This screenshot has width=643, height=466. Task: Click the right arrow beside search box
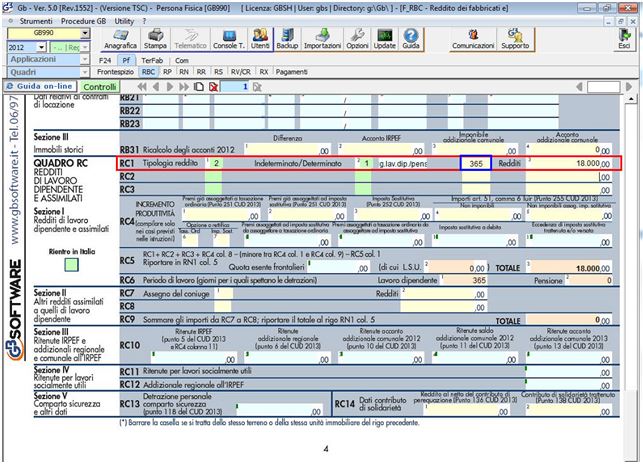click(629, 87)
